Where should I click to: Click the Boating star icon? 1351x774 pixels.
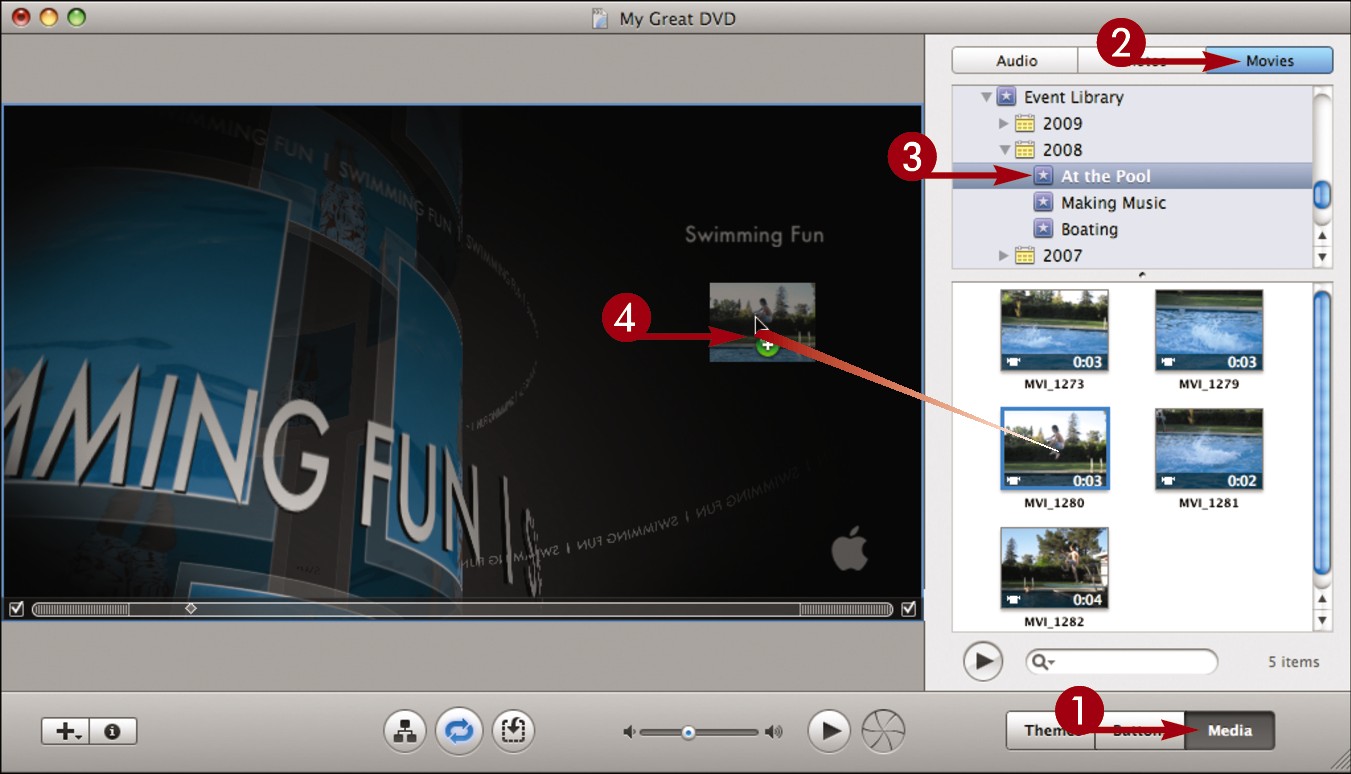(x=1043, y=229)
